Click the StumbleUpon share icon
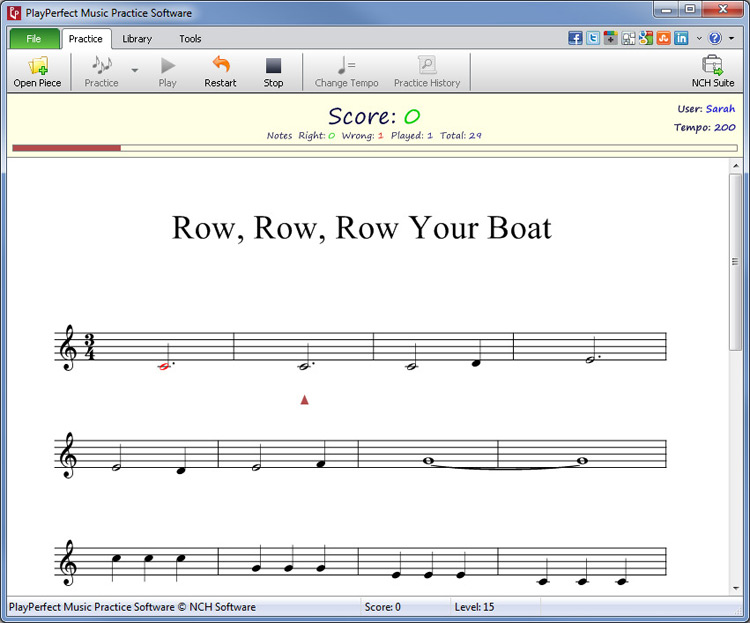This screenshot has height=623, width=750. (663, 38)
